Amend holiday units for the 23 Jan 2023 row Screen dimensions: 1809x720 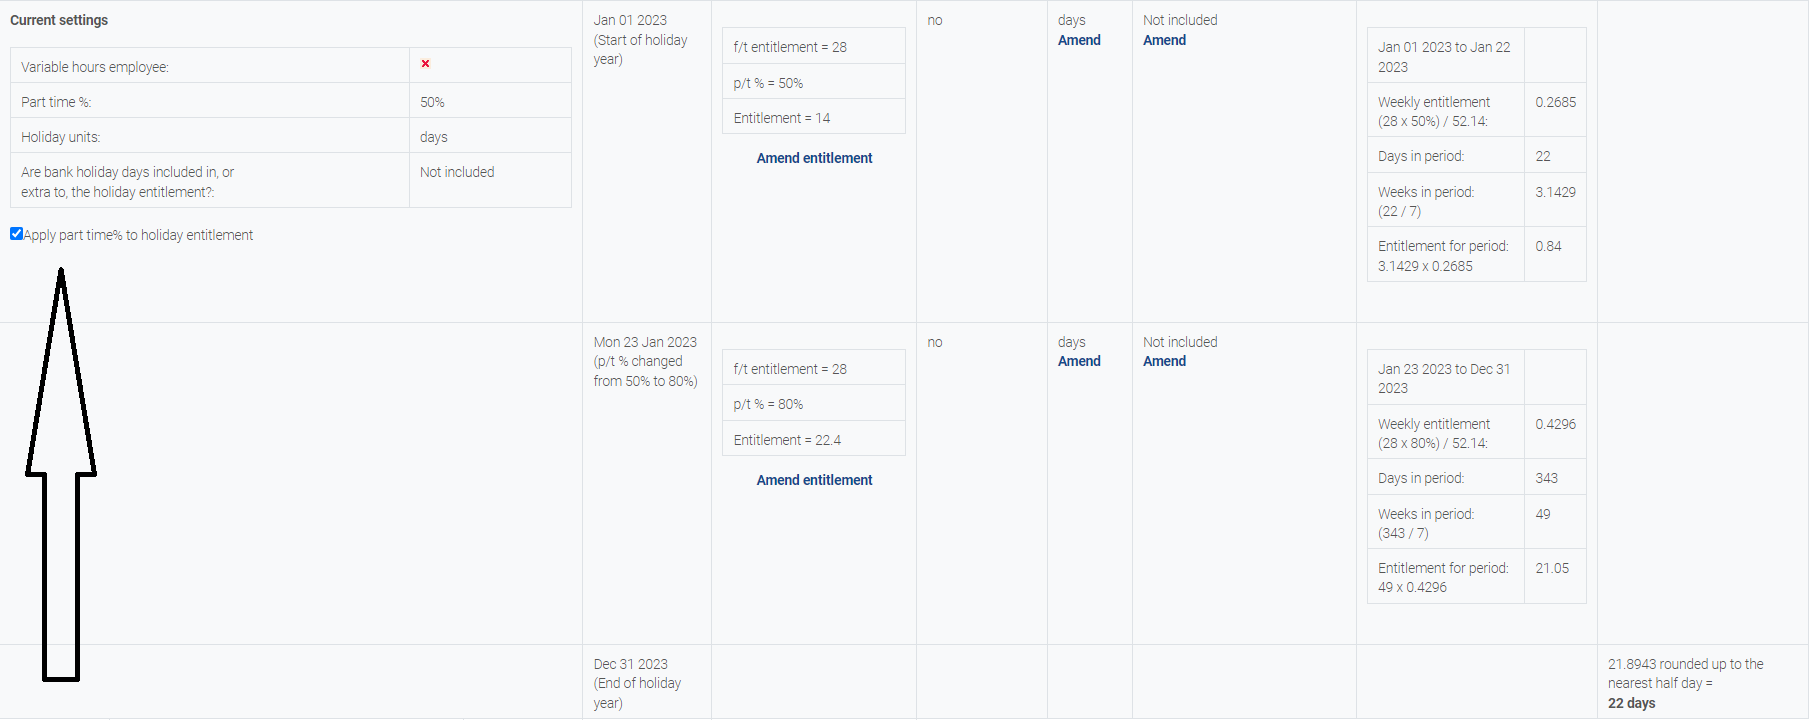pyautogui.click(x=1079, y=361)
